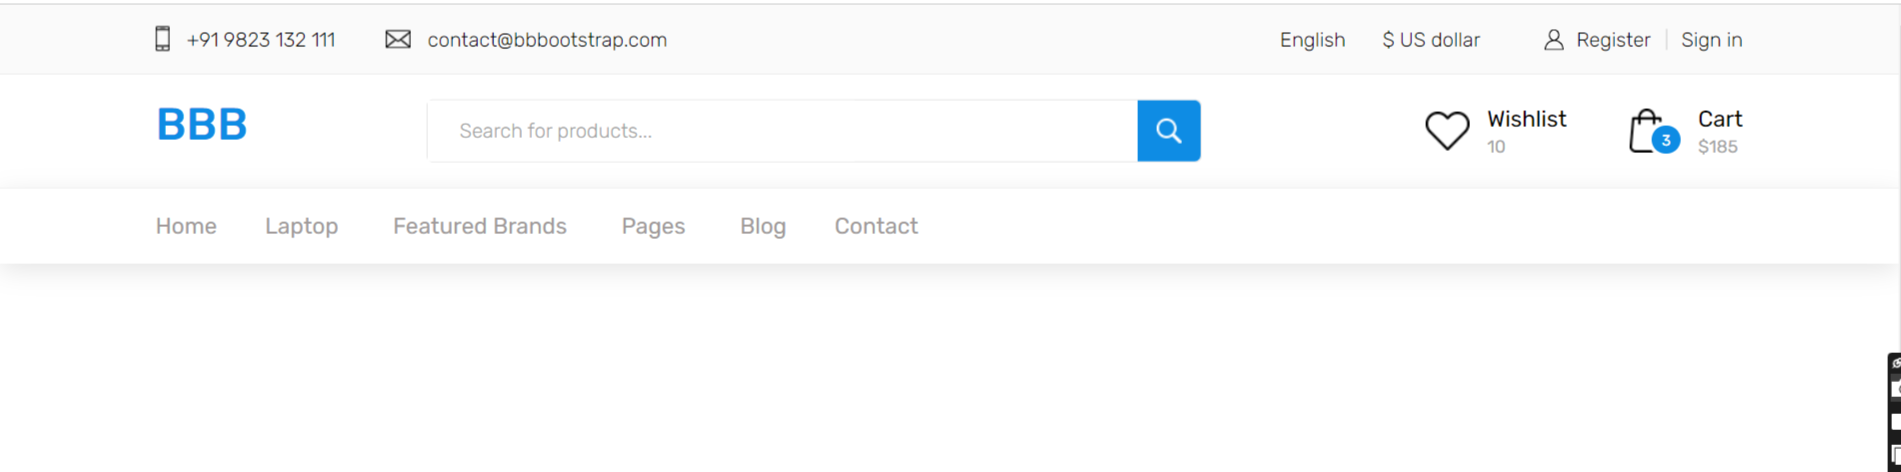This screenshot has width=1901, height=472.
Task: Open the English language dropdown
Action: (x=1312, y=40)
